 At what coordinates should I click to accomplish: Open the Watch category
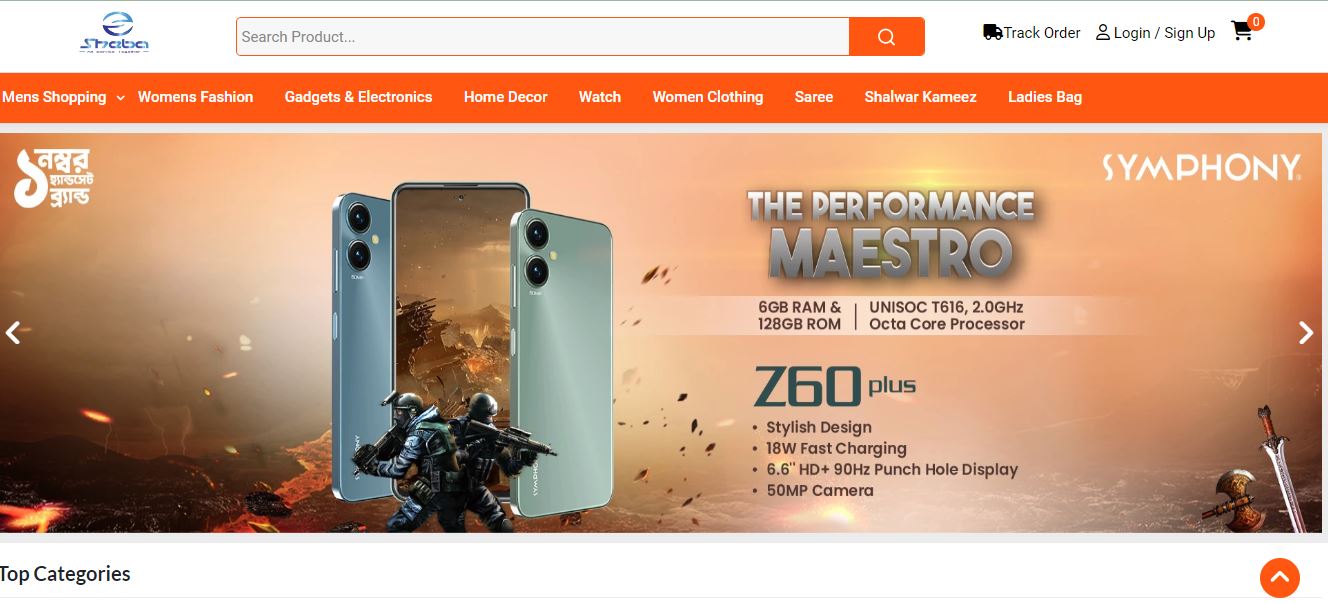[x=600, y=97]
